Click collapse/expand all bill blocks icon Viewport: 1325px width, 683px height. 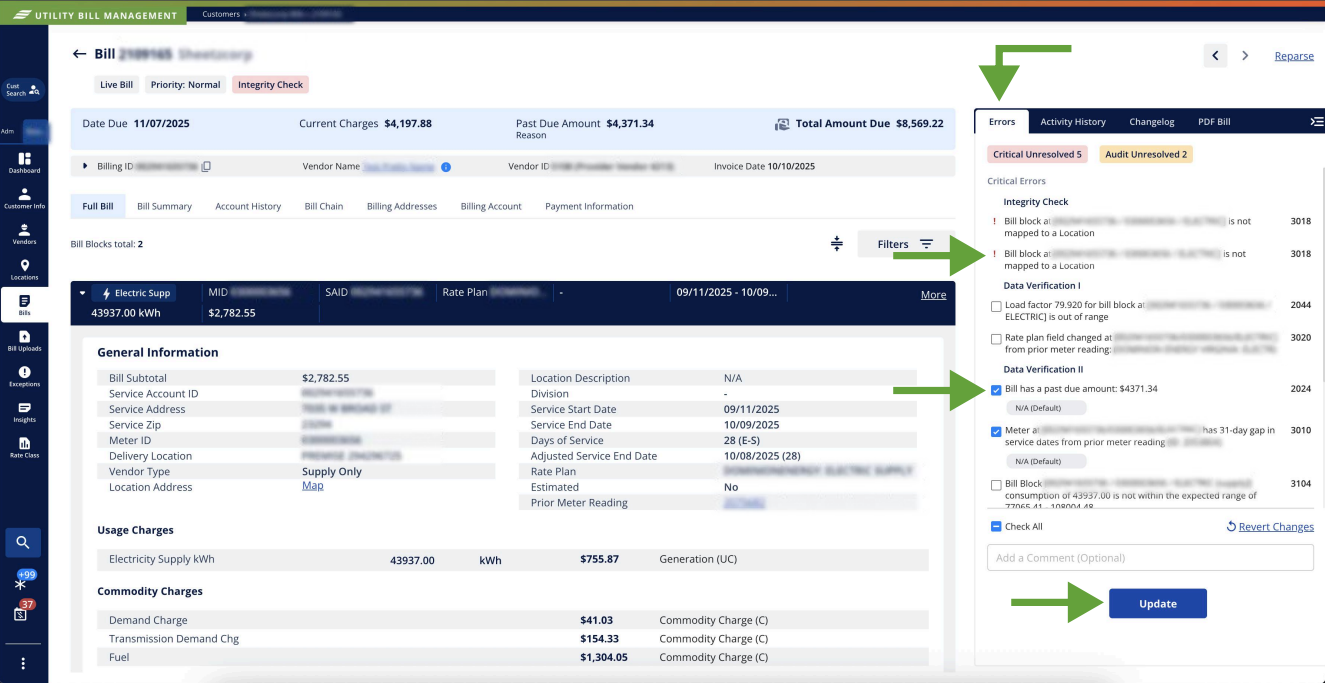tap(837, 244)
